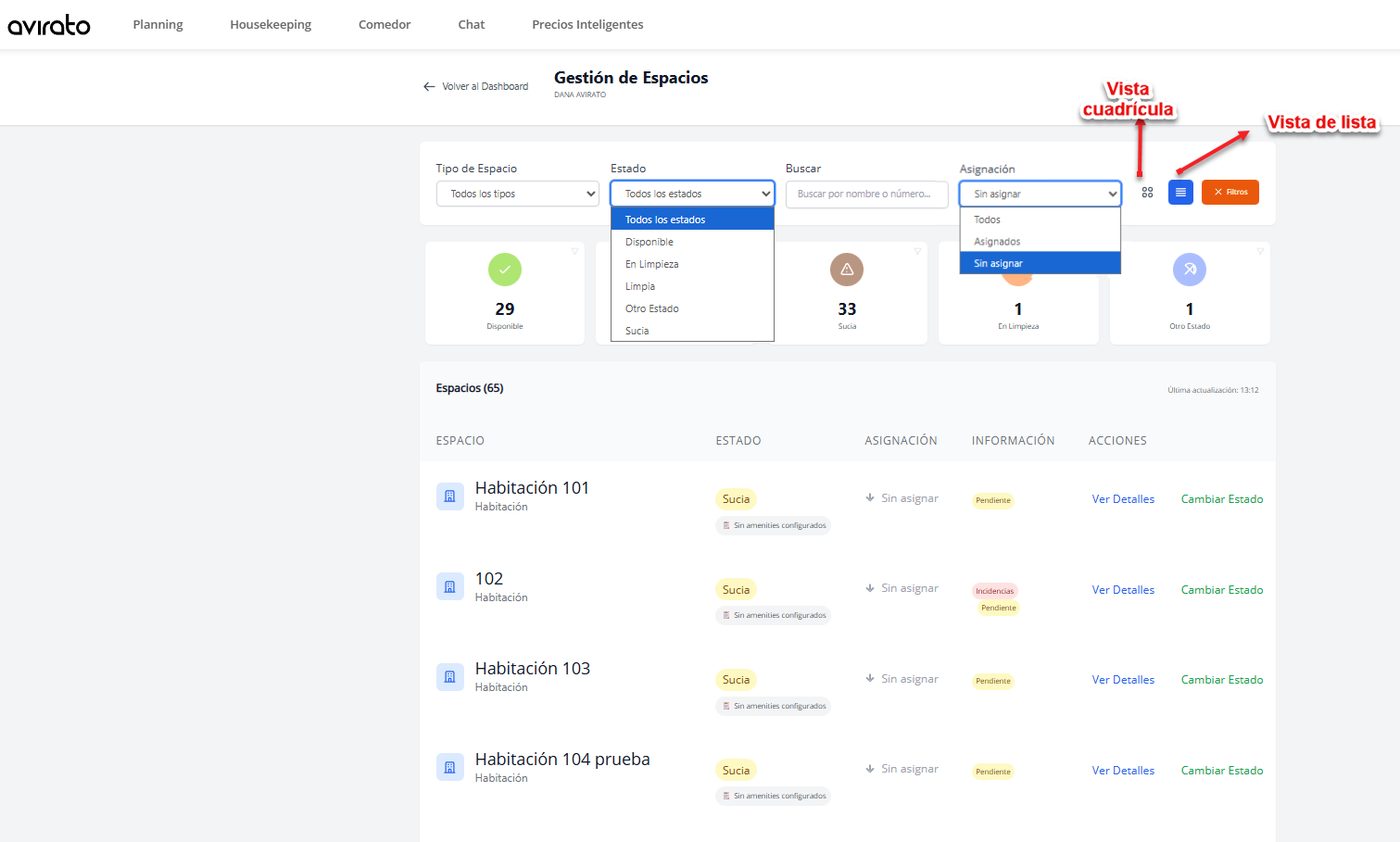Select the Sucia state option in list
Screen dimensions: 1400x842
tap(692, 330)
